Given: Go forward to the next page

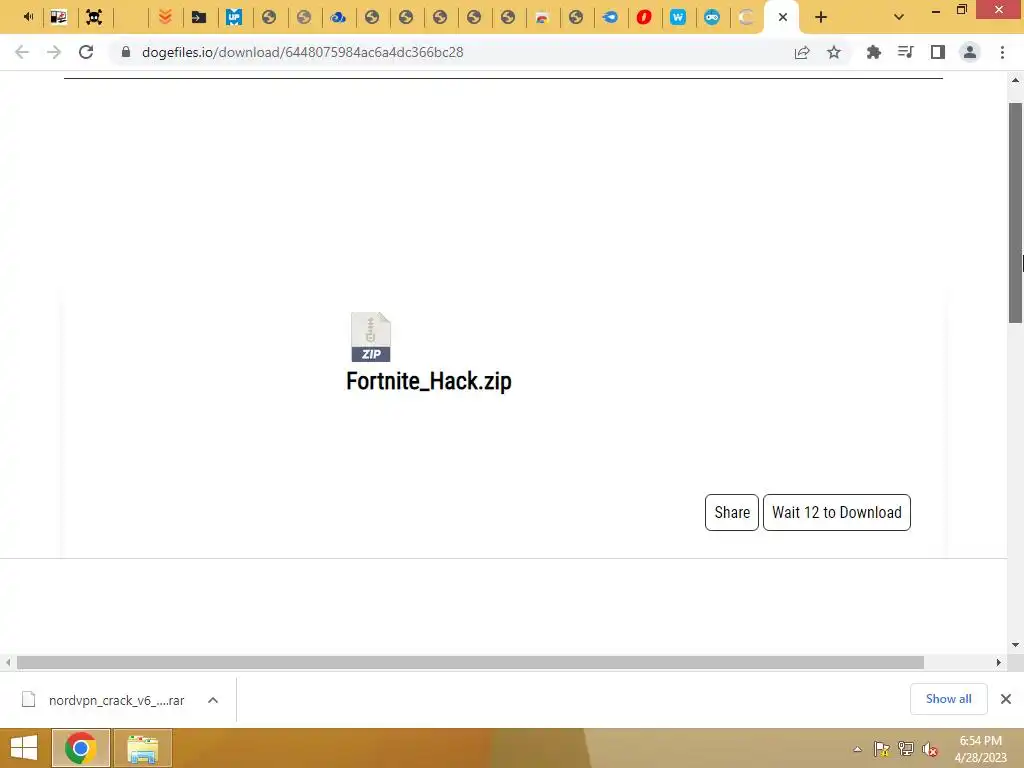Looking at the screenshot, I should coord(54,52).
